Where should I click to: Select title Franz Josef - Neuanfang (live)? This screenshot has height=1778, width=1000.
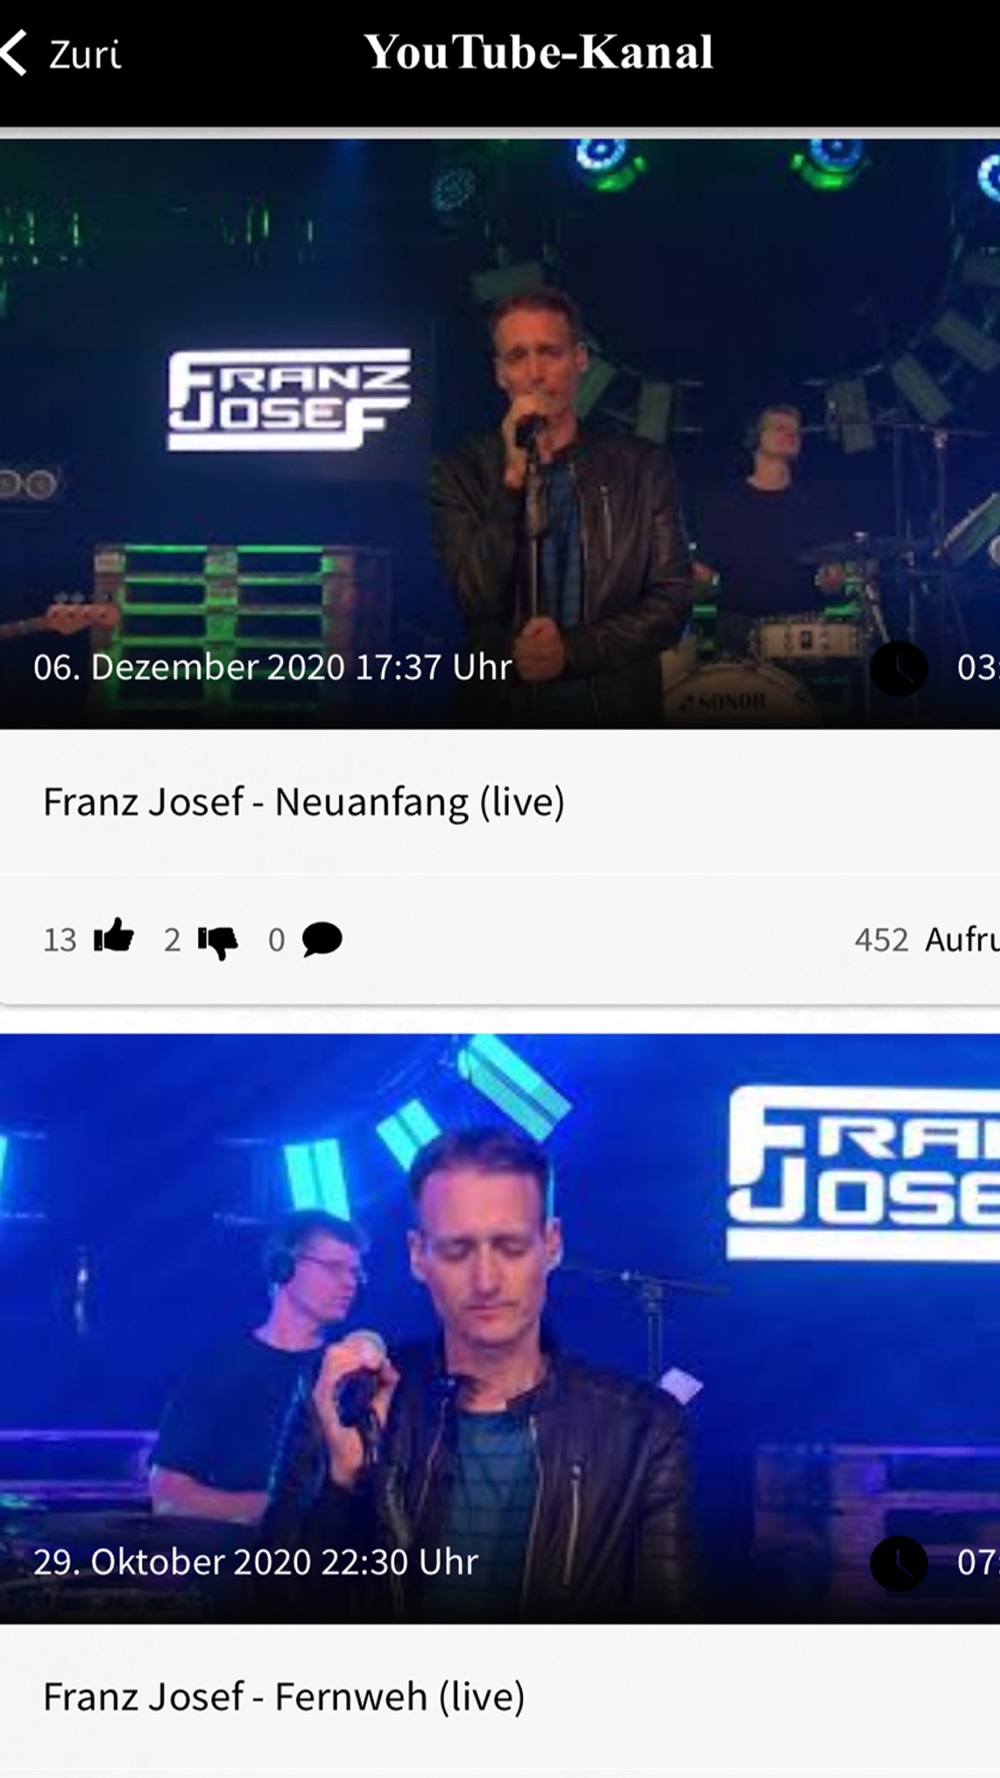click(304, 802)
